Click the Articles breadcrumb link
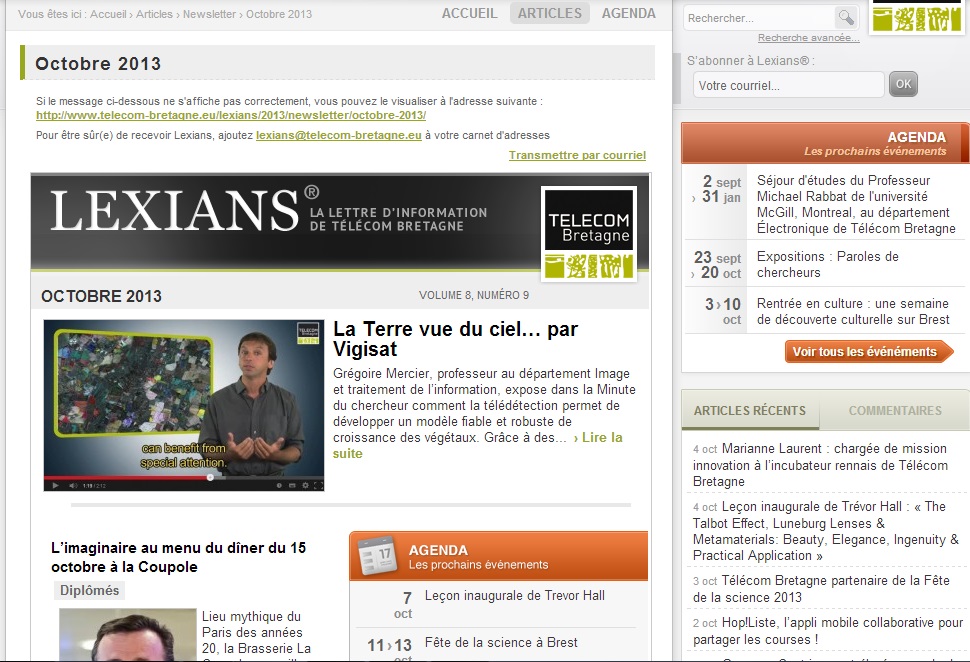Image resolution: width=970 pixels, height=662 pixels. [x=154, y=14]
